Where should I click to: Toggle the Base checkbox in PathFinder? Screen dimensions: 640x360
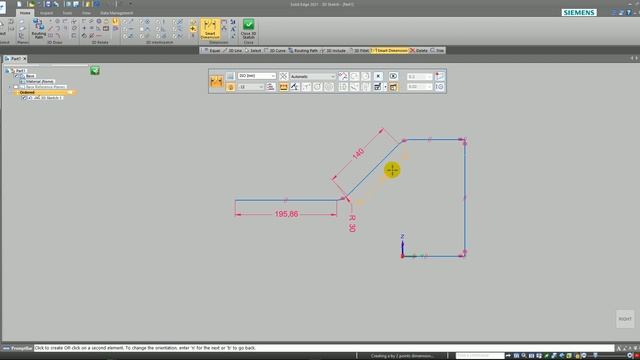point(17,76)
